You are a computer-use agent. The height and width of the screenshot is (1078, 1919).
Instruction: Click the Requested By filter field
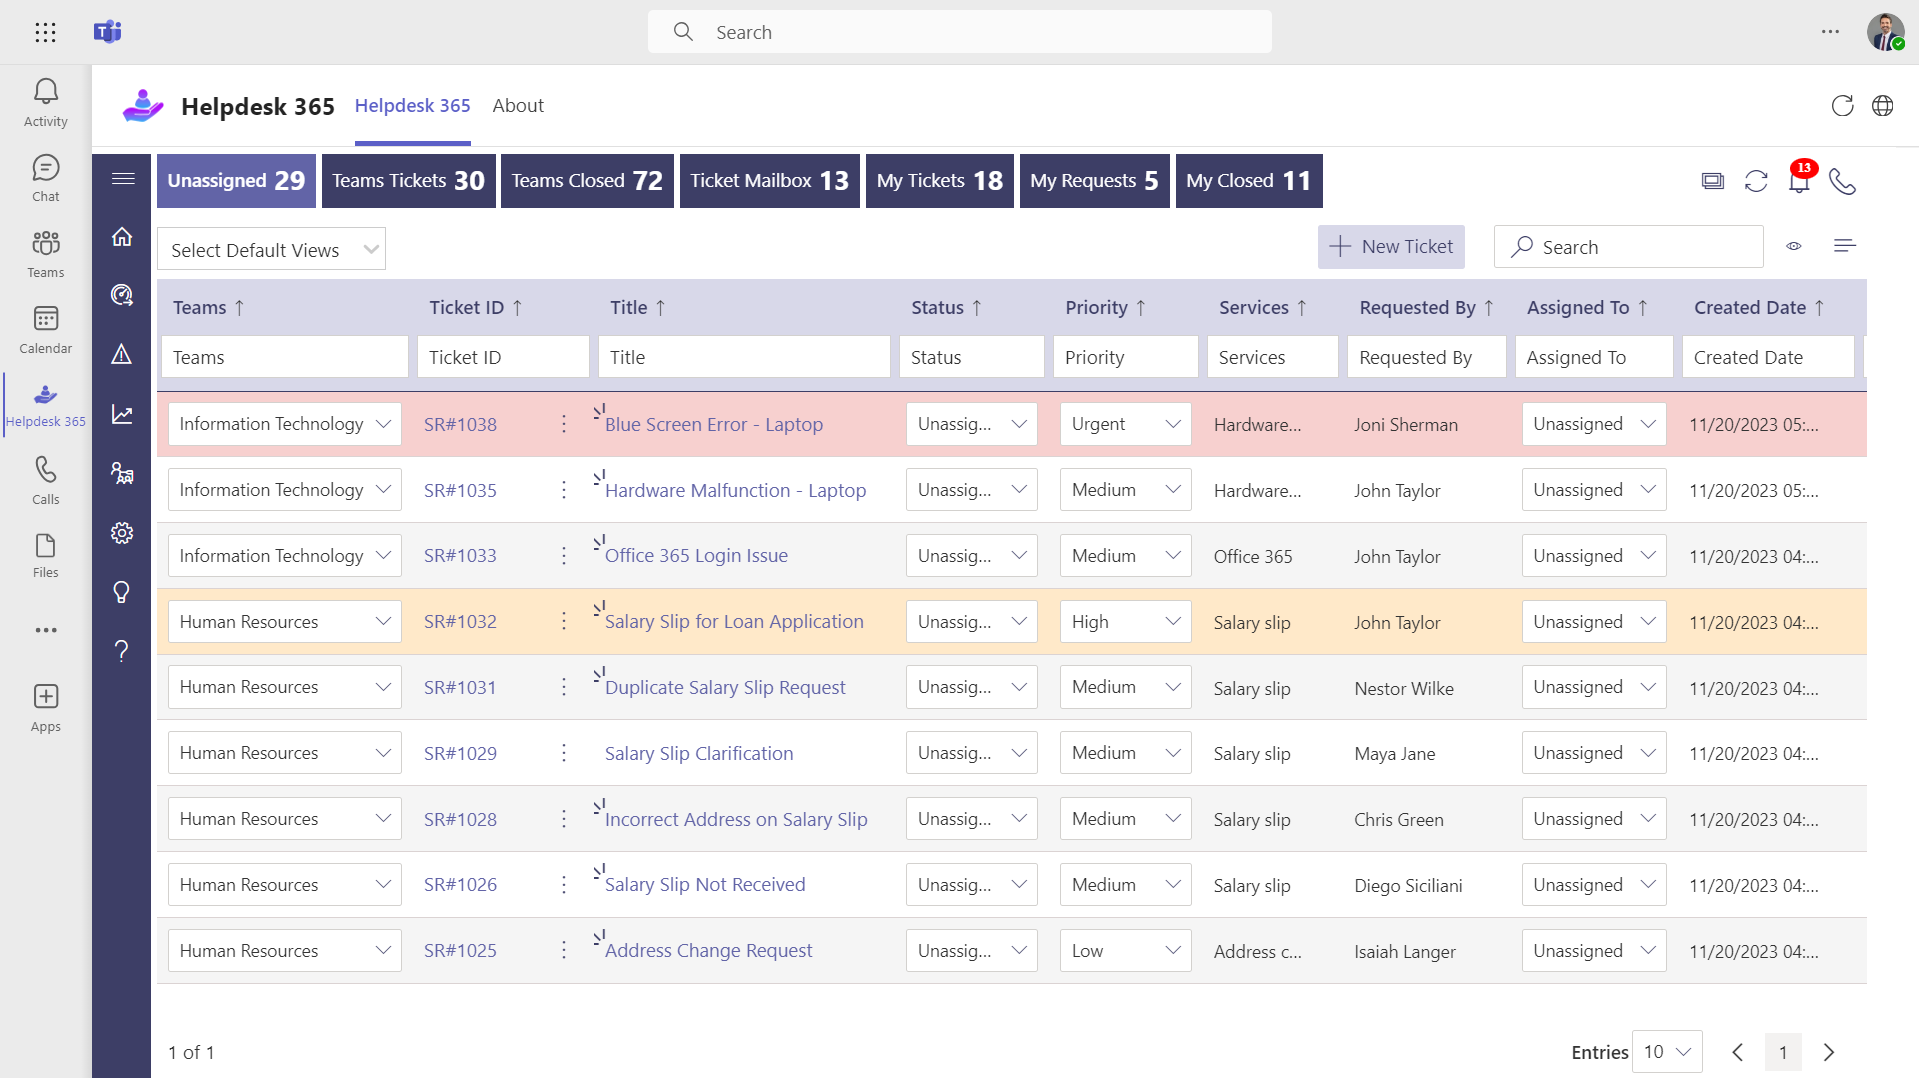tap(1427, 357)
